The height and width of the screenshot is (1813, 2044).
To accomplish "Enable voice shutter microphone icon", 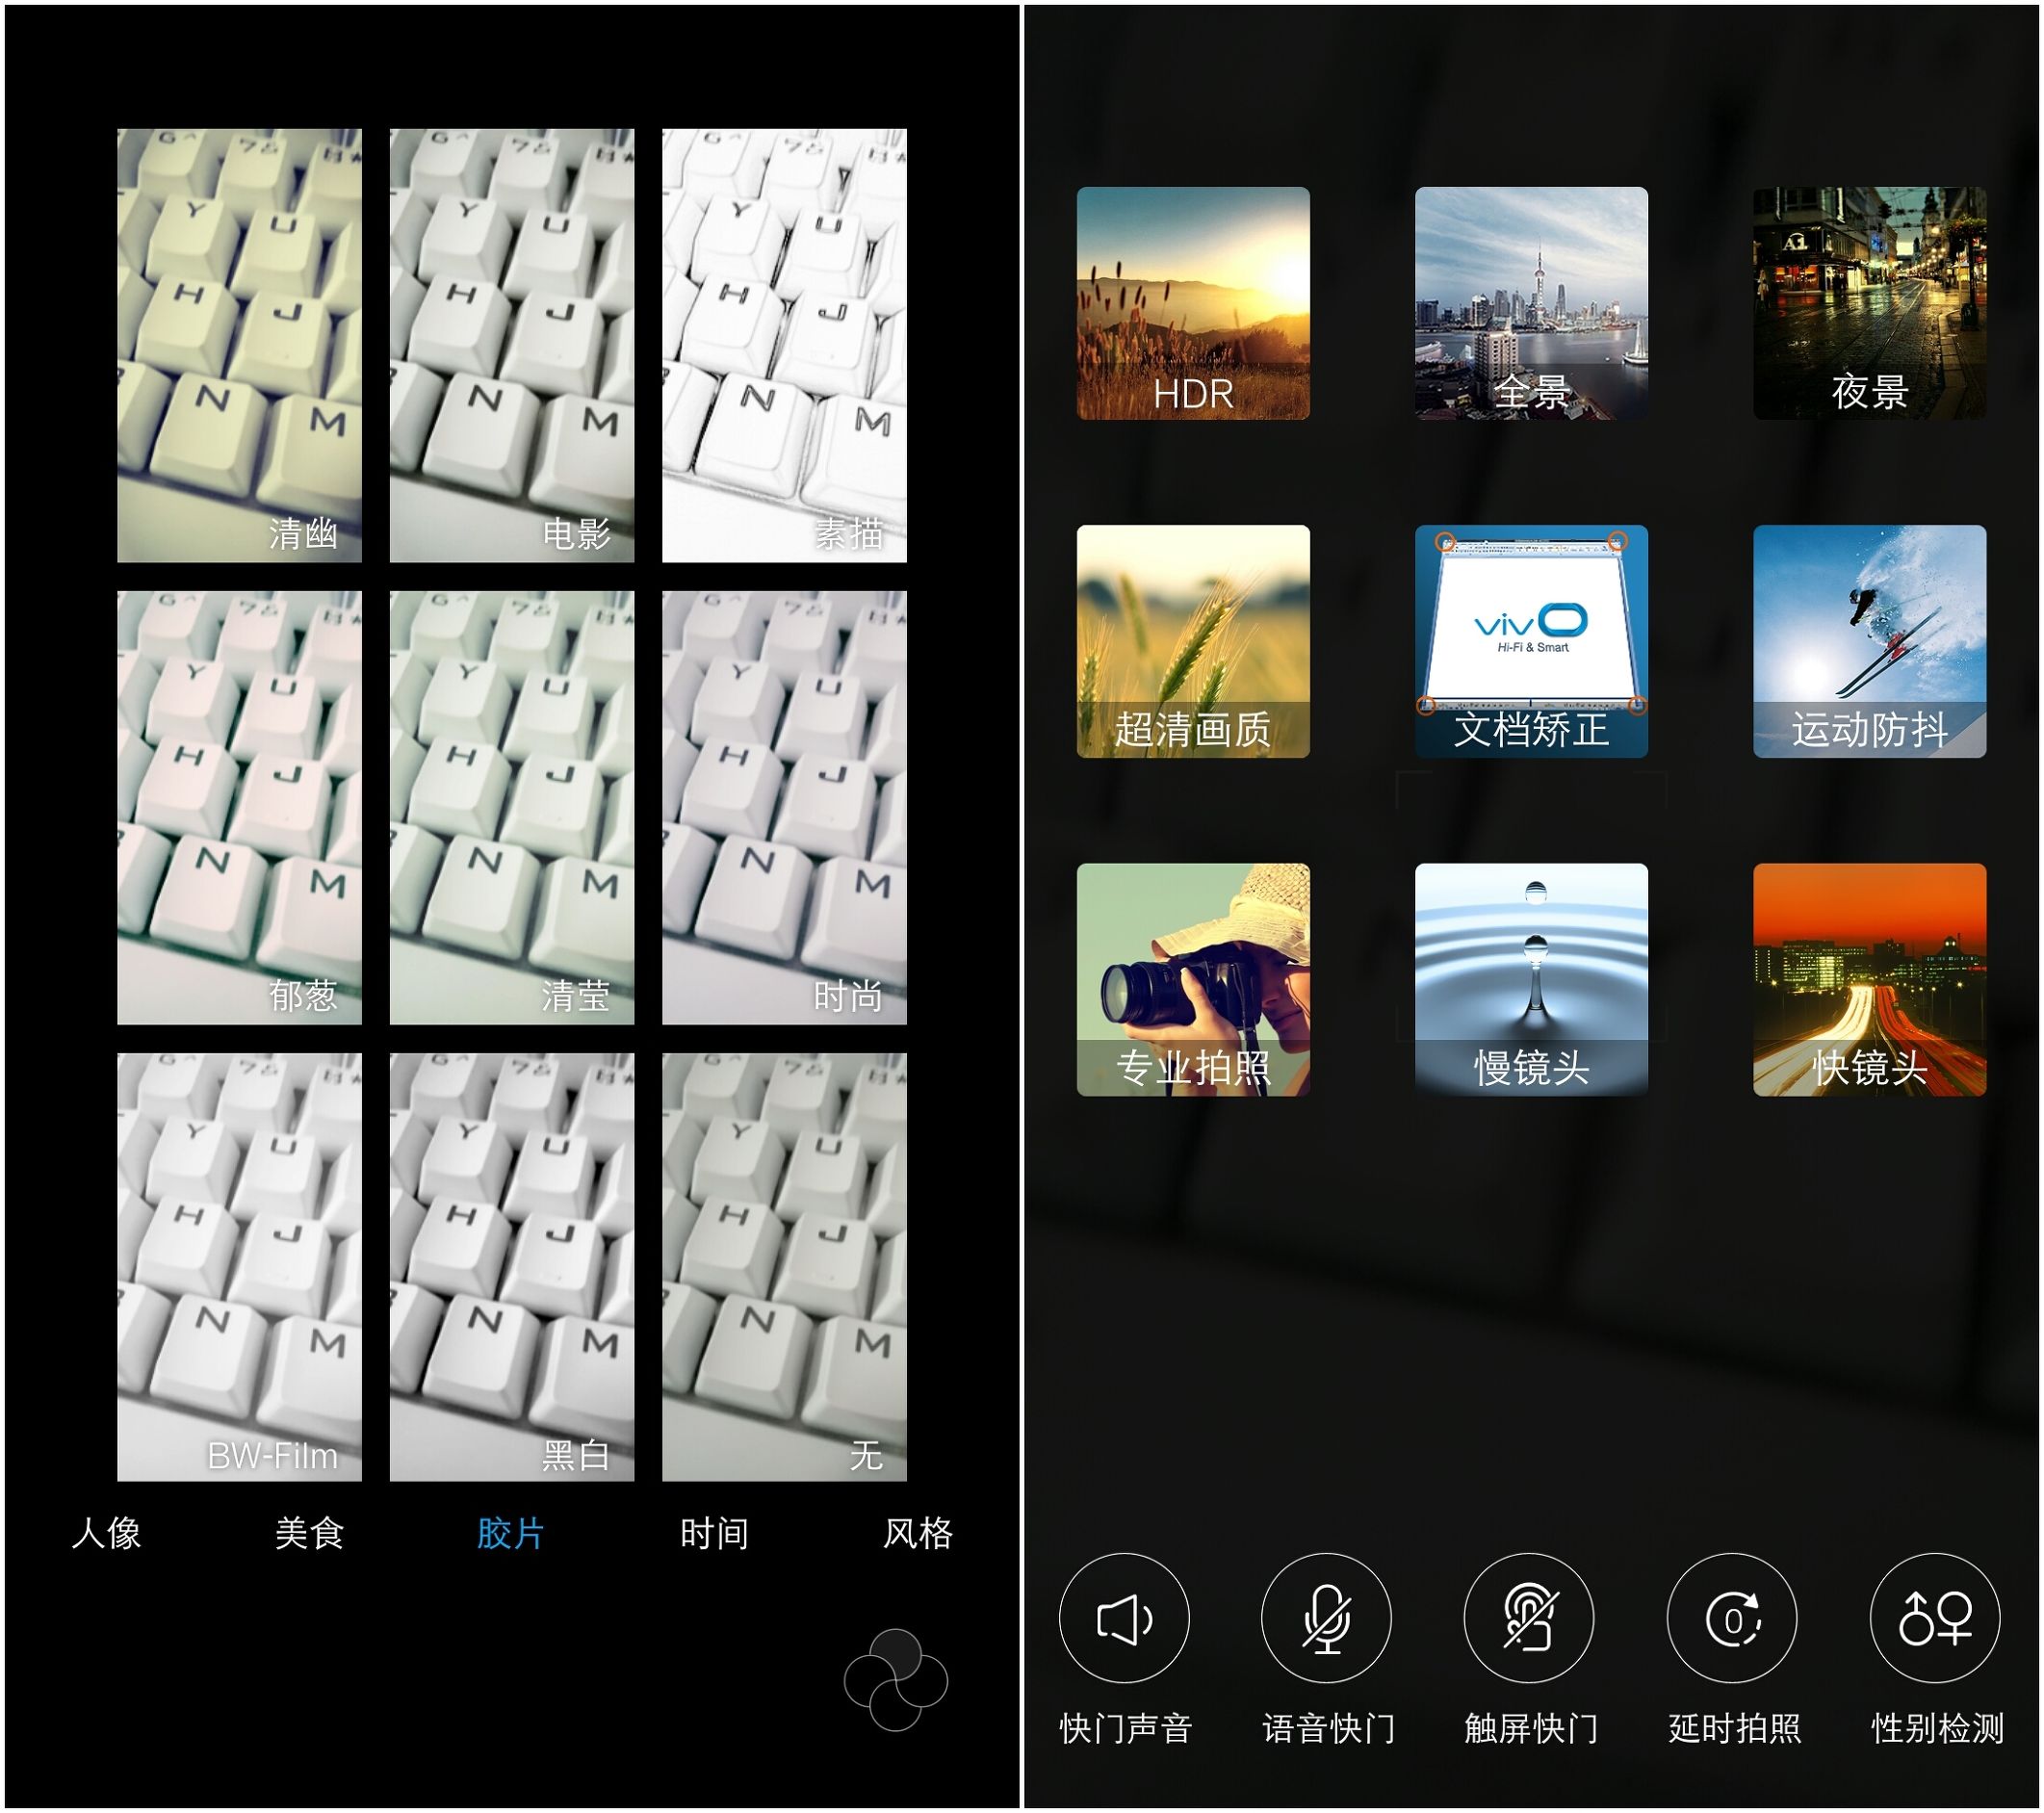I will click(x=1326, y=1618).
